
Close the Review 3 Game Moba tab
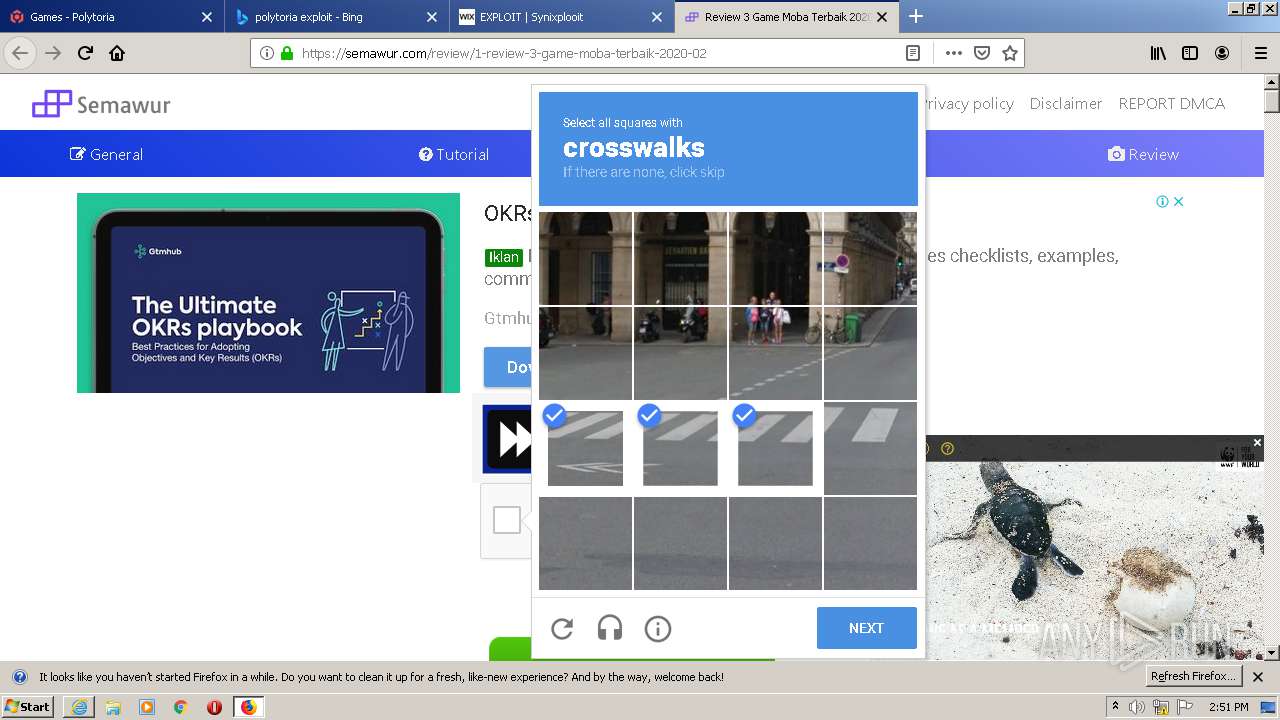[883, 17]
